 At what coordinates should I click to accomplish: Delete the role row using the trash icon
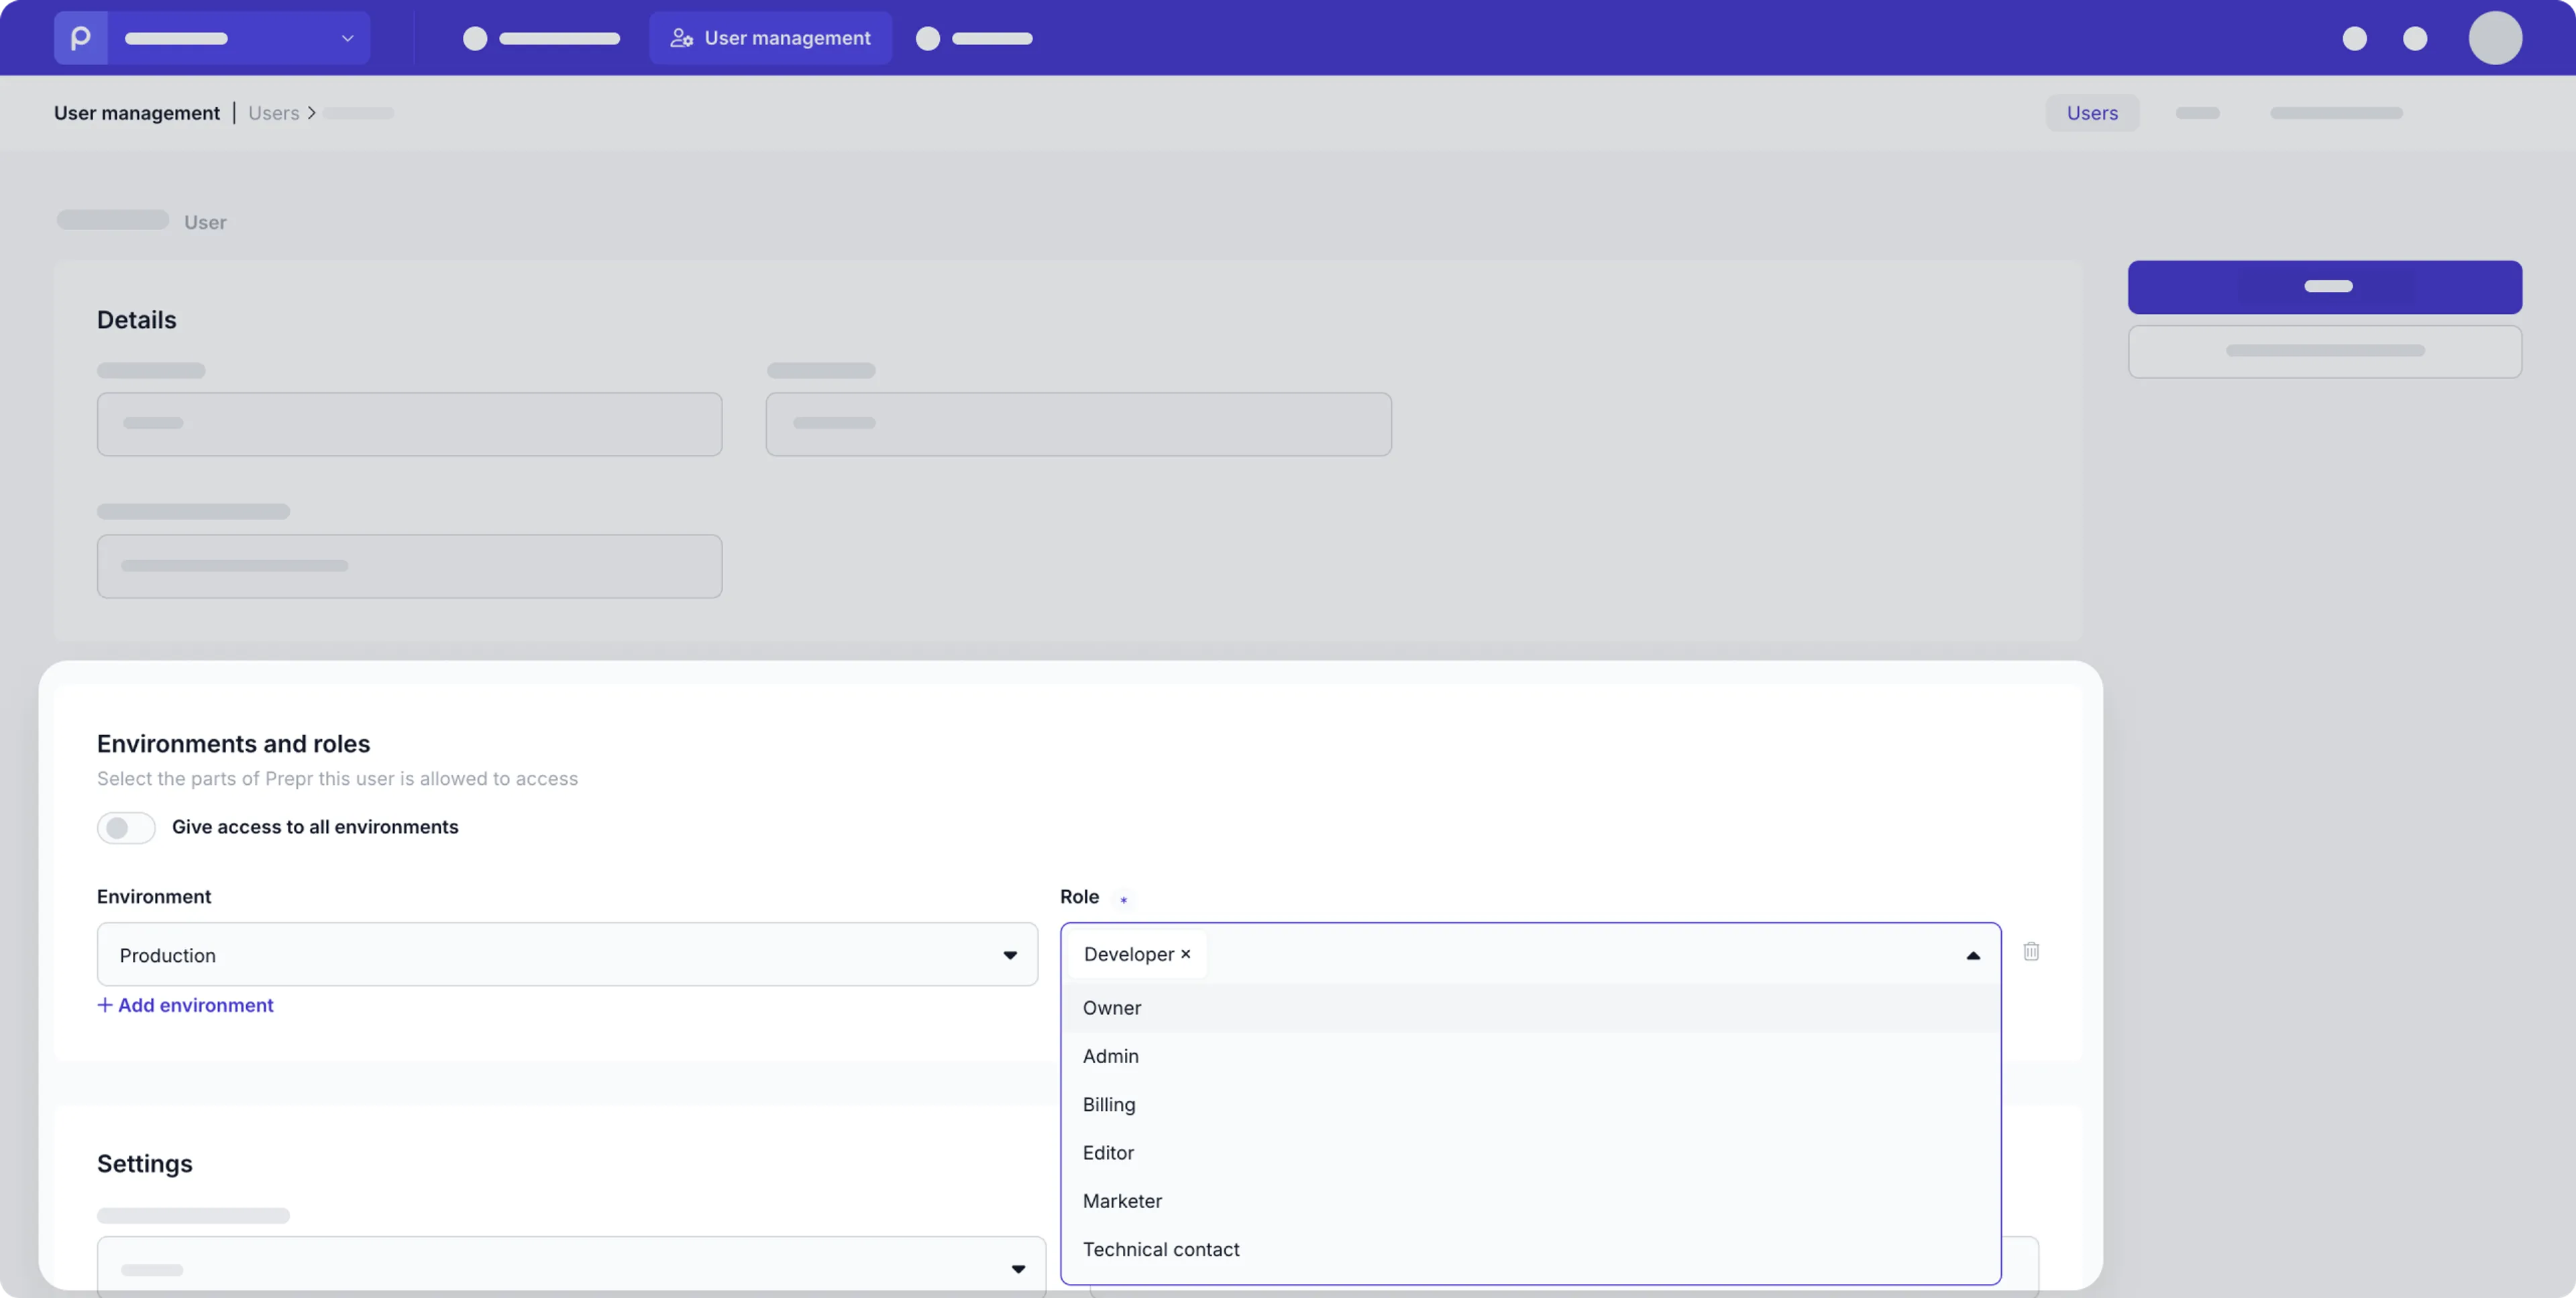2032,951
